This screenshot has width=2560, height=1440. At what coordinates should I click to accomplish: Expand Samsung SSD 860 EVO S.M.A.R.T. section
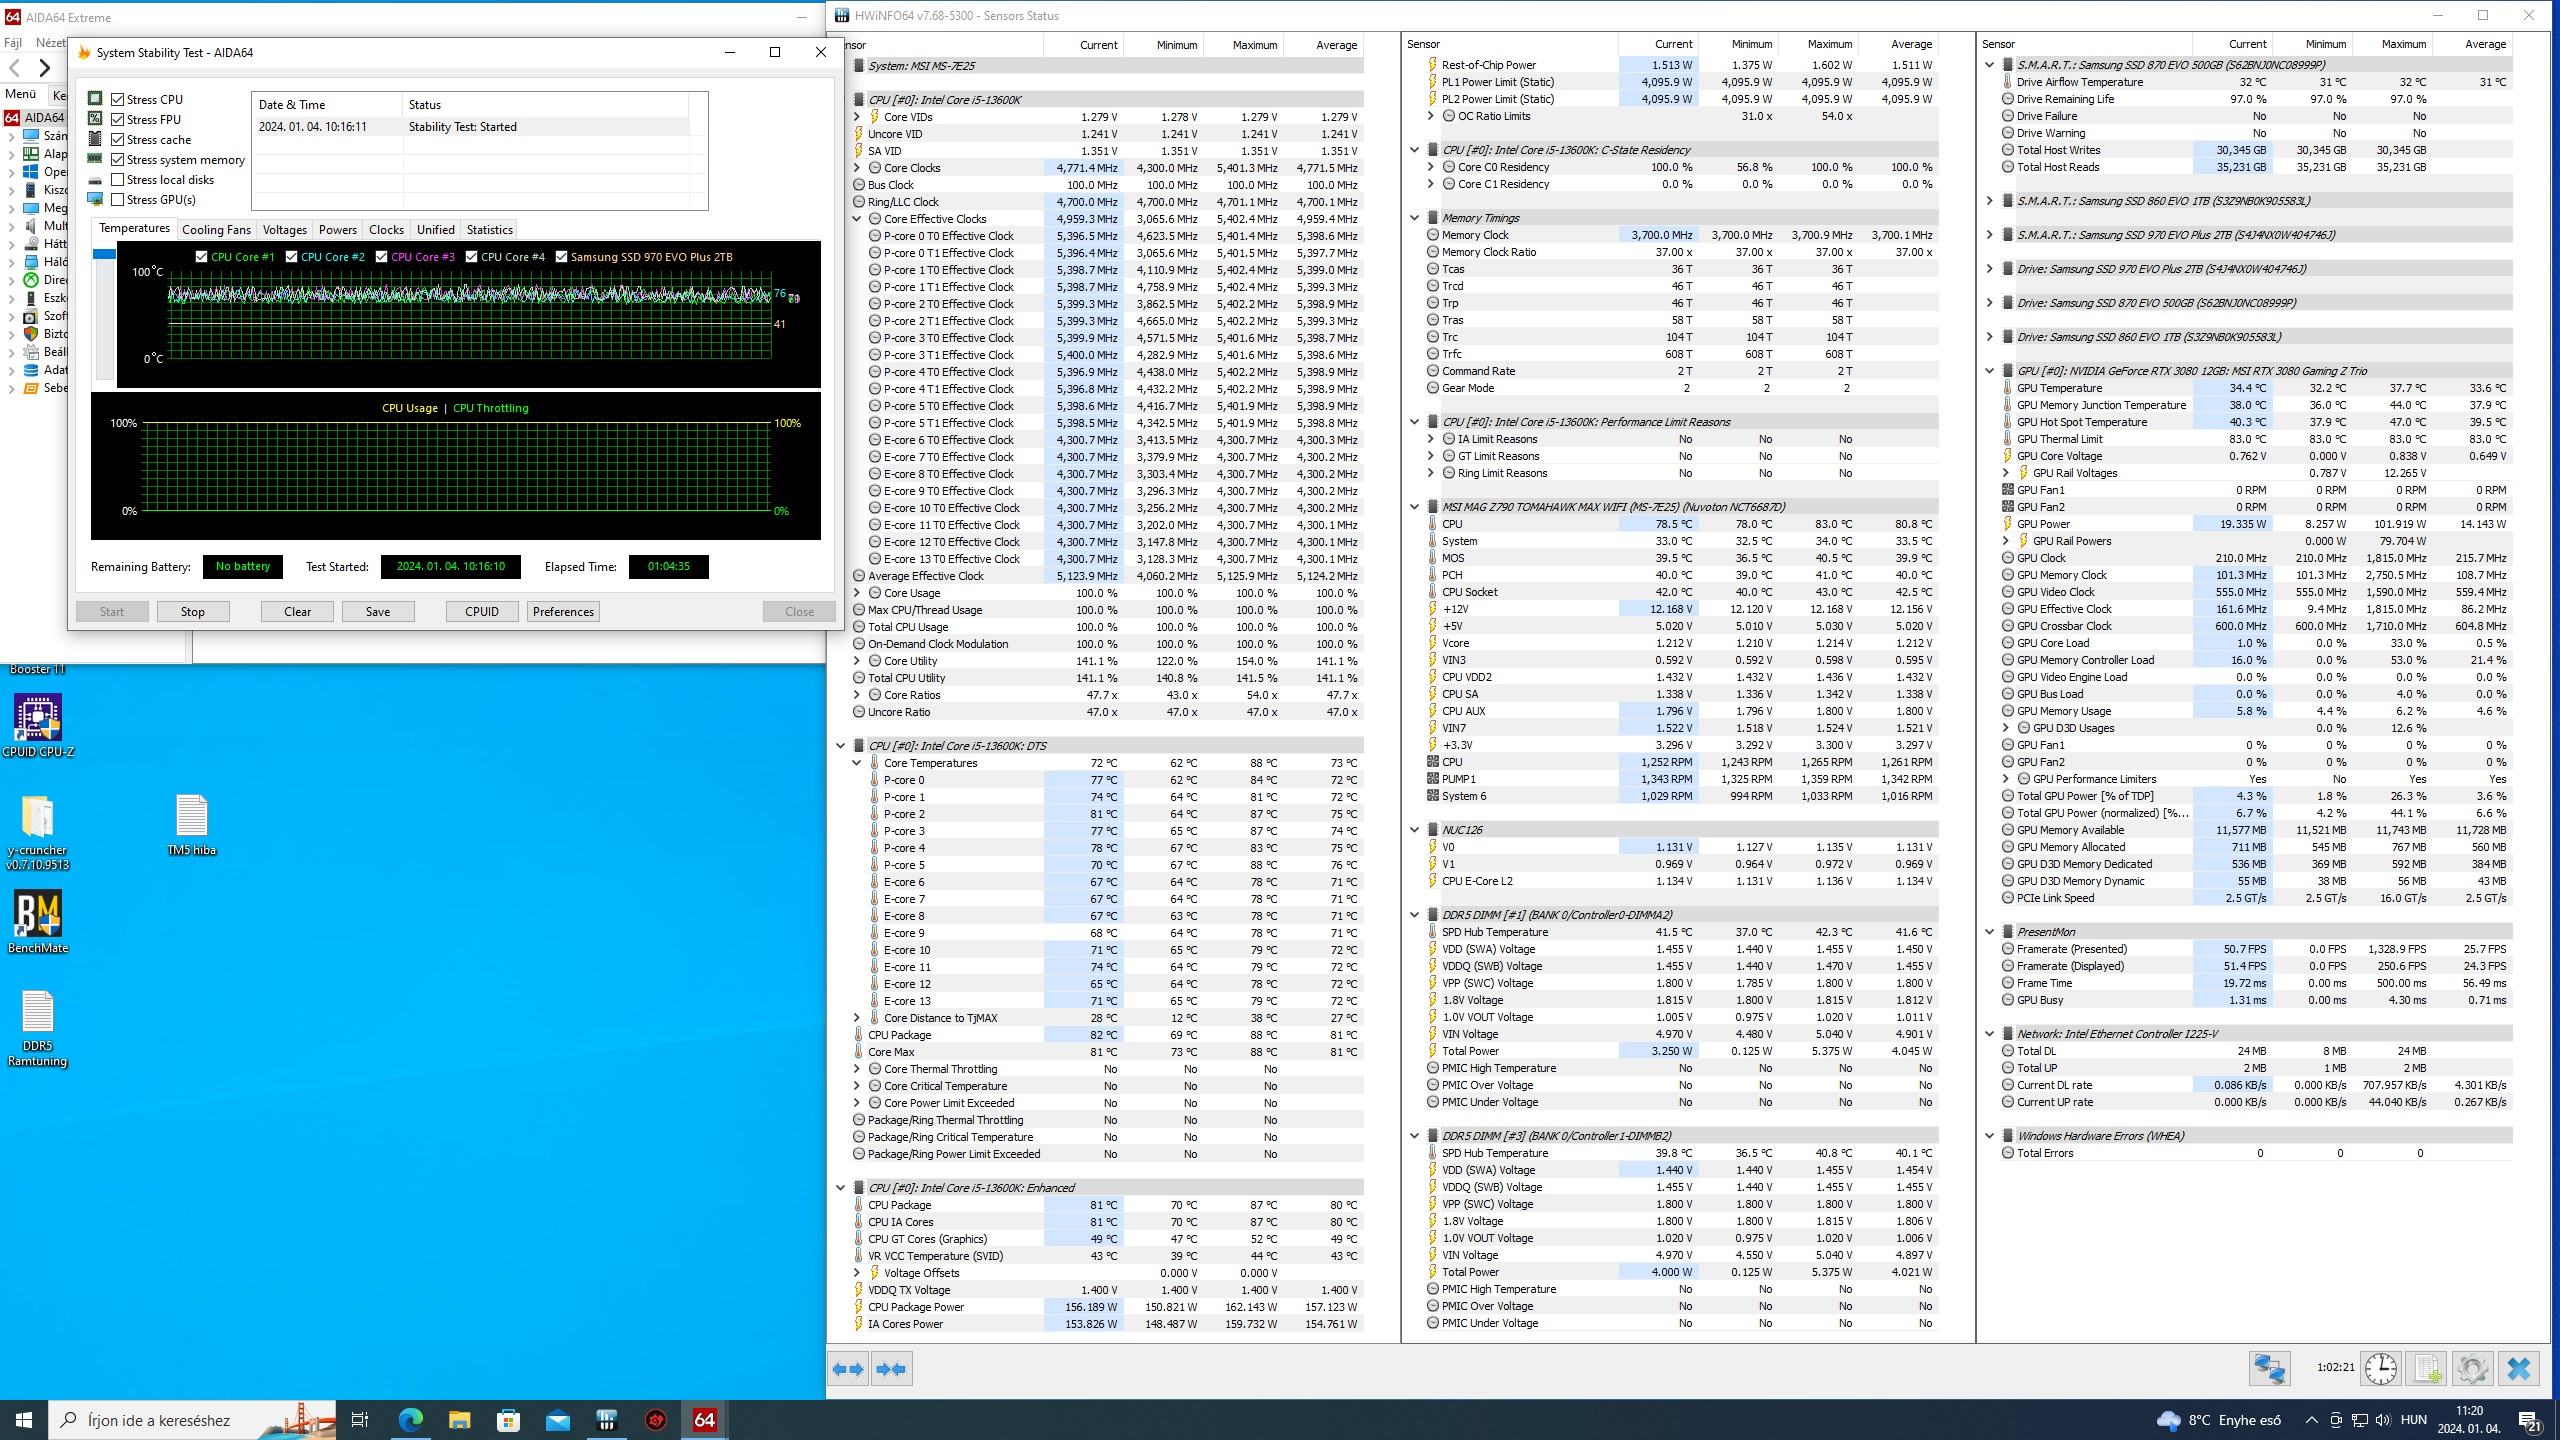tap(1989, 201)
